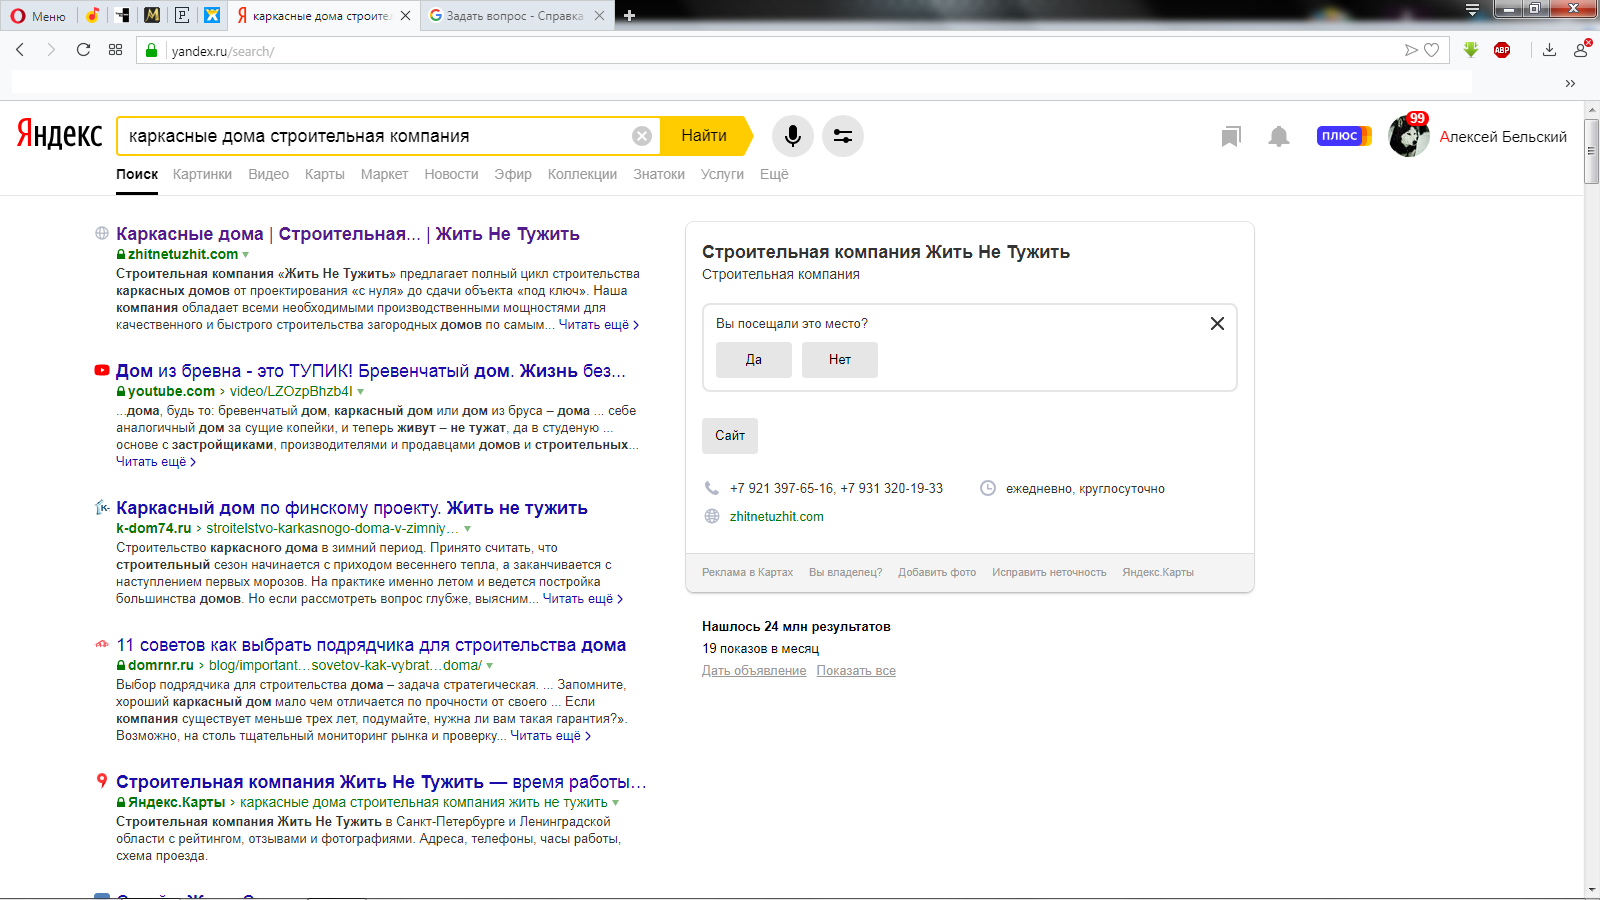Reload the current page

(x=83, y=50)
